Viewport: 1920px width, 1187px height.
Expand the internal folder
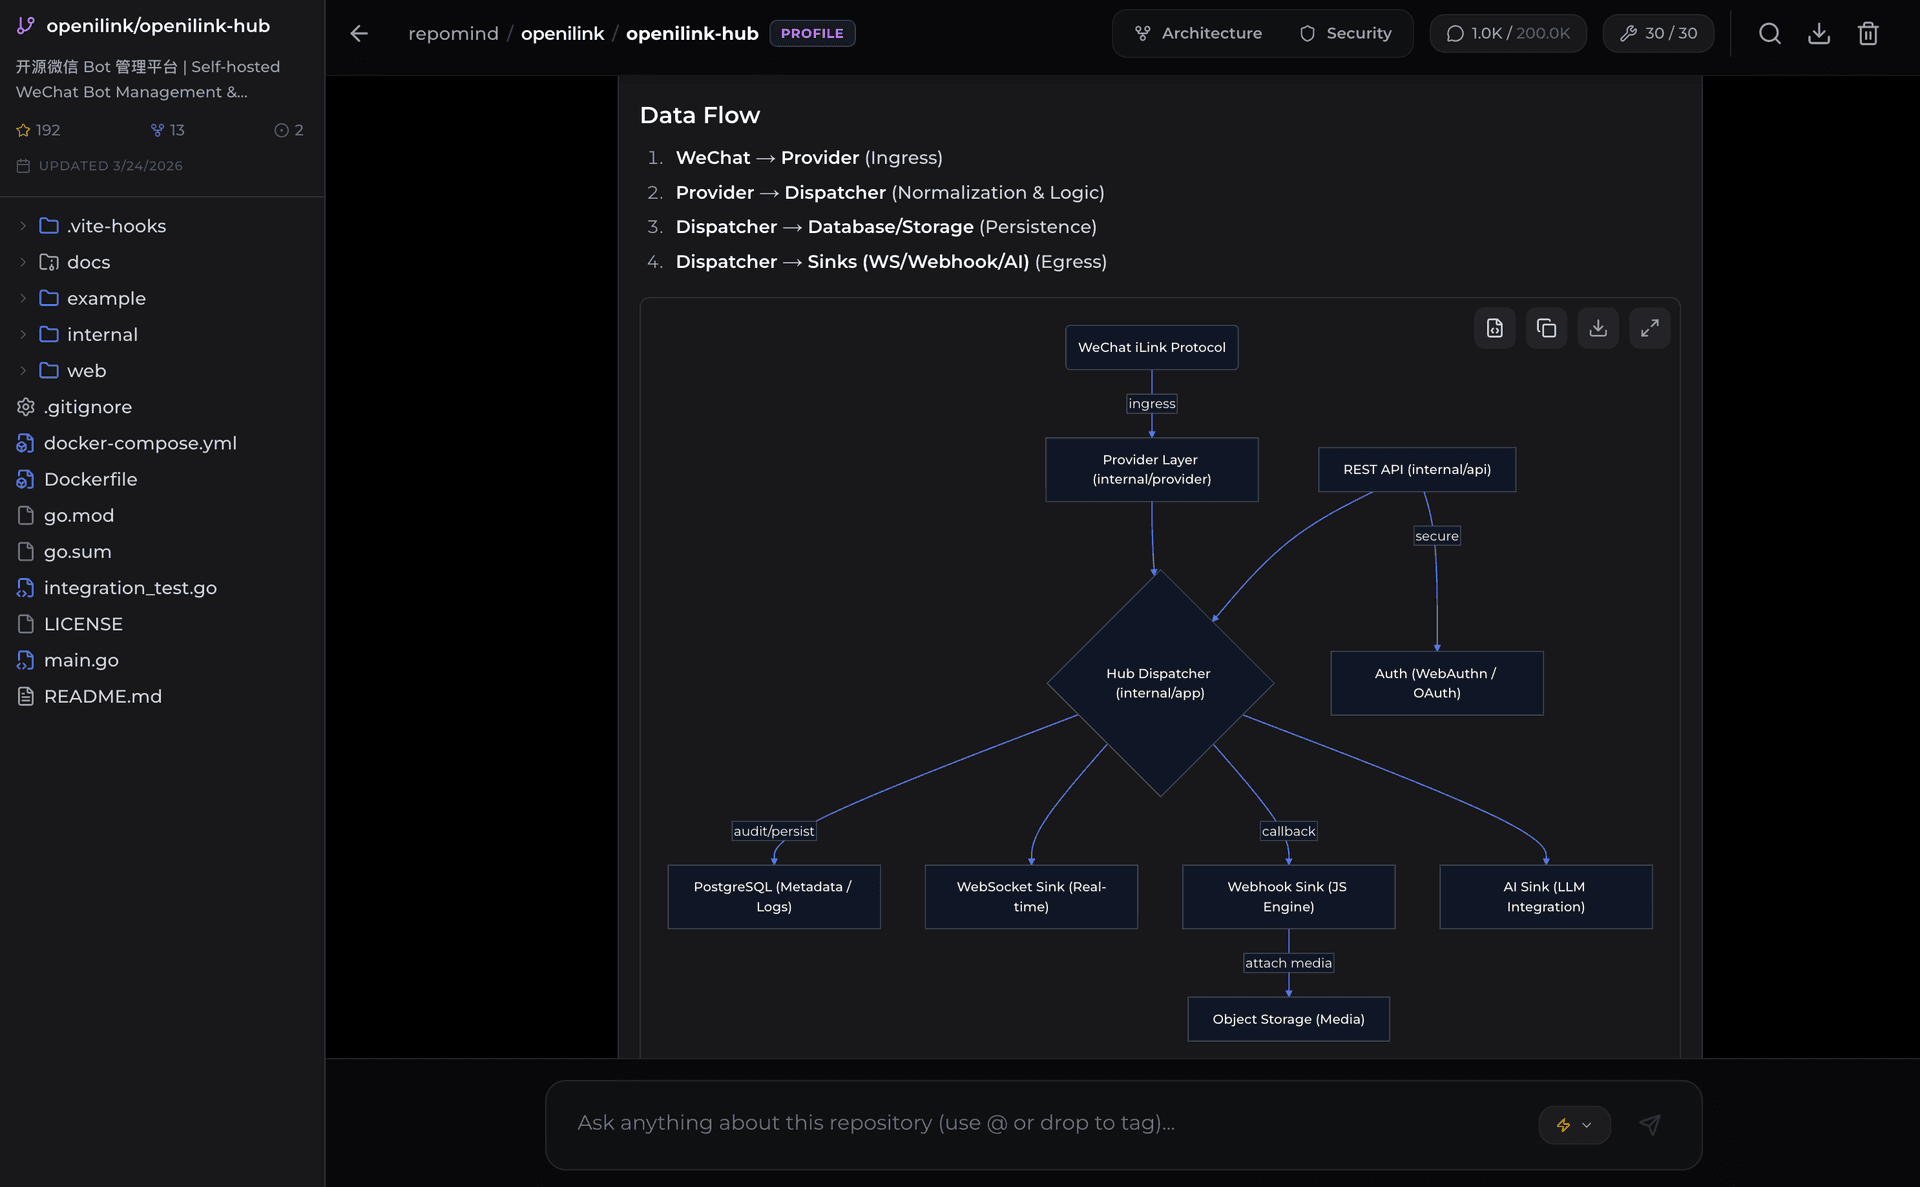click(x=24, y=335)
